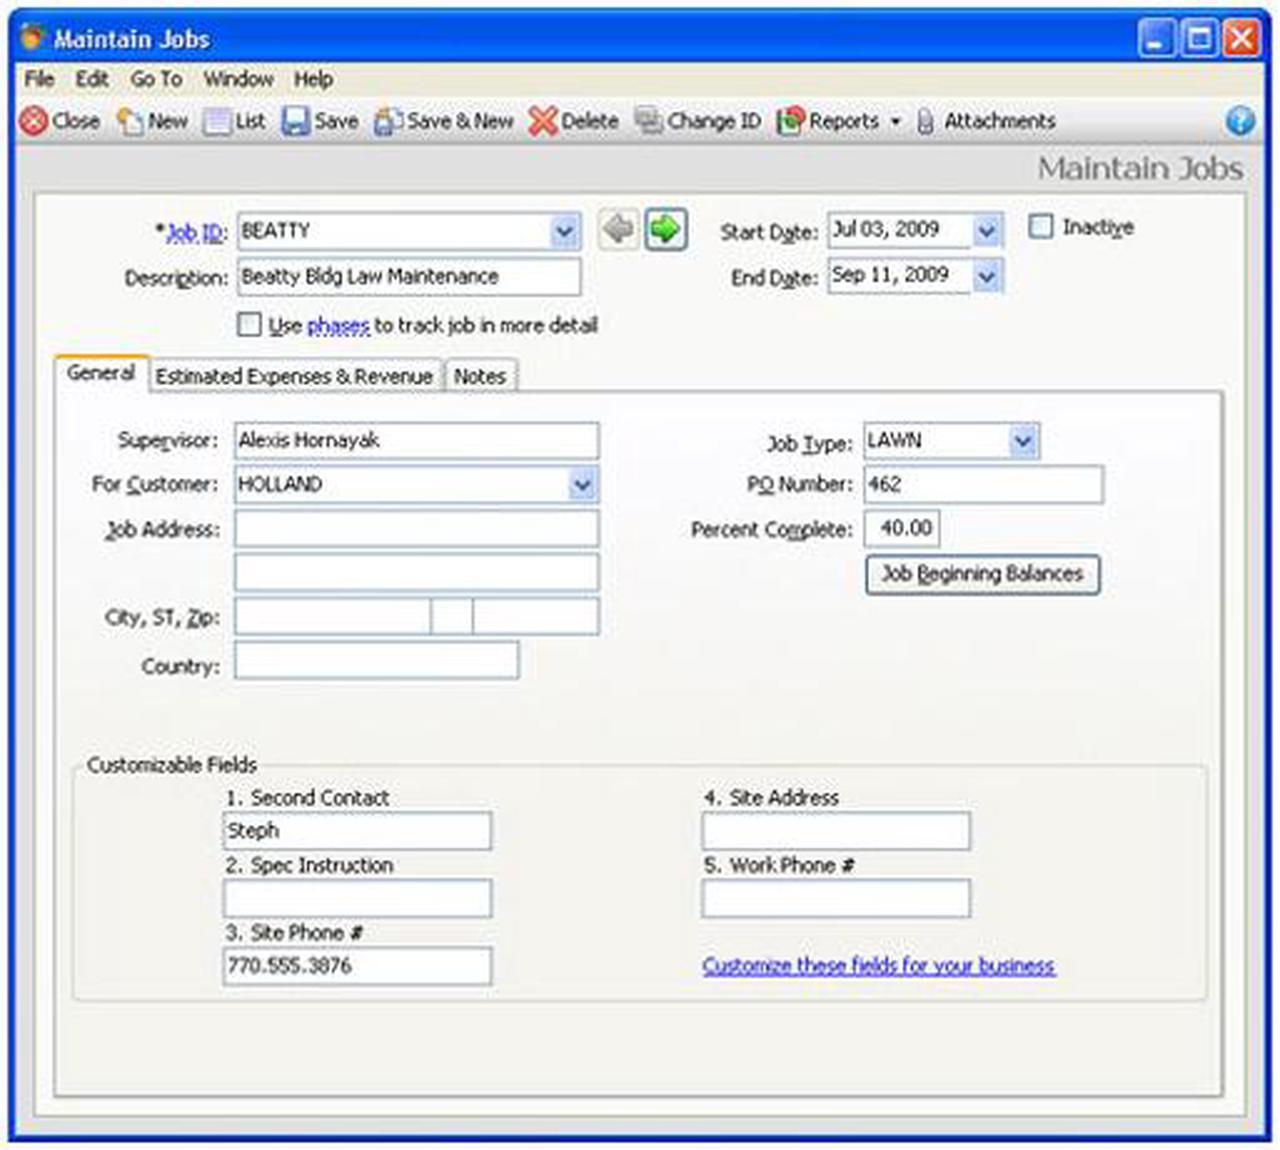Save the job record
Screen dimensions: 1280x1150
pyautogui.click(x=295, y=121)
